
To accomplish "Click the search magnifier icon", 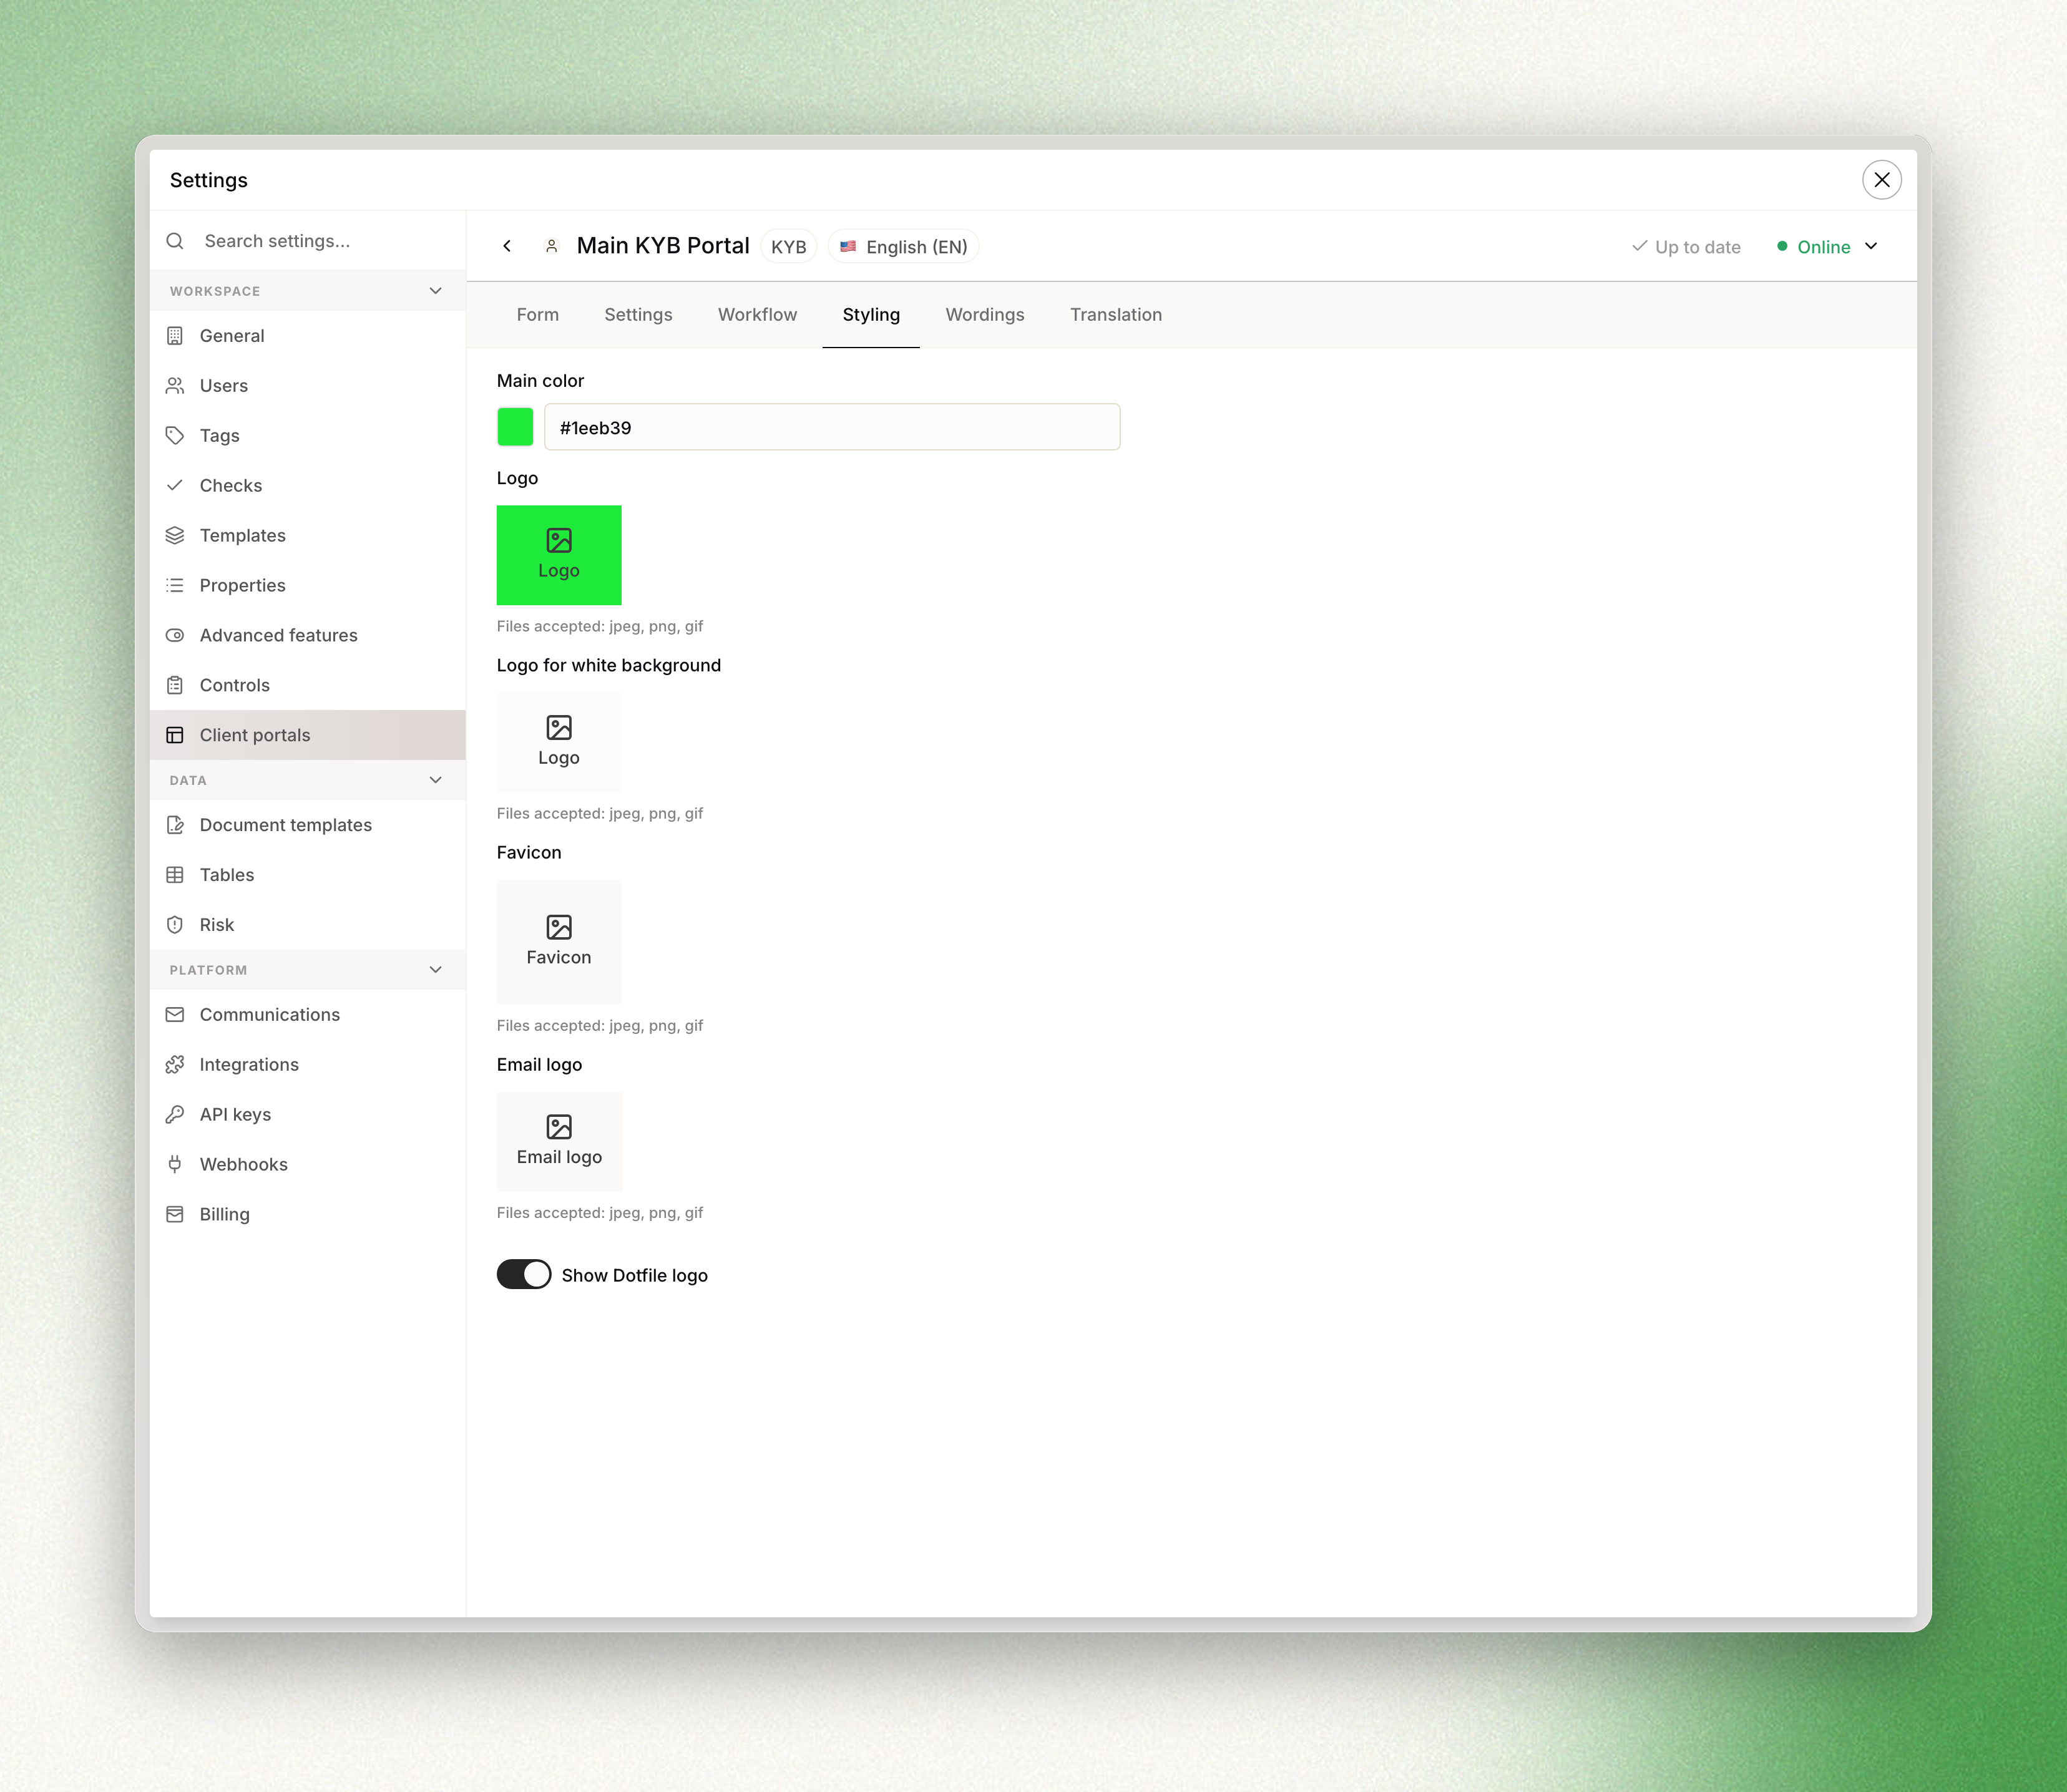I will (x=175, y=241).
